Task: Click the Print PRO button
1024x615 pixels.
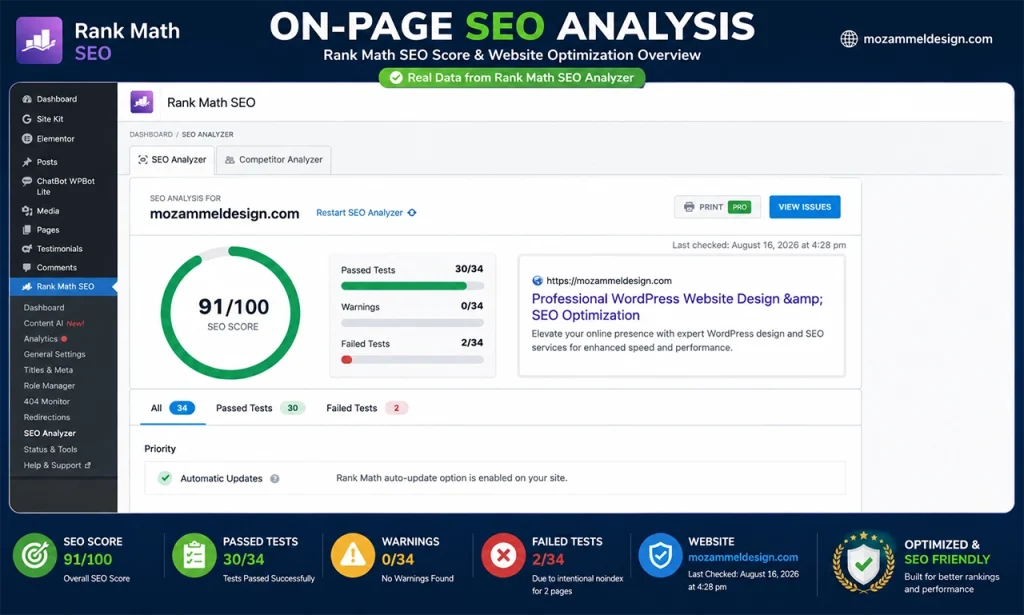Action: (717, 207)
